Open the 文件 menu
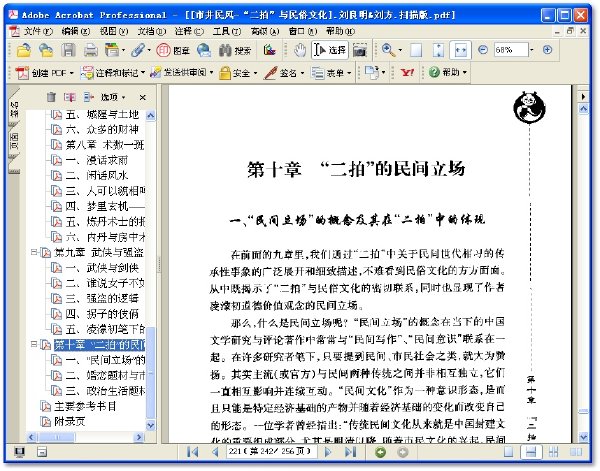 pos(38,31)
